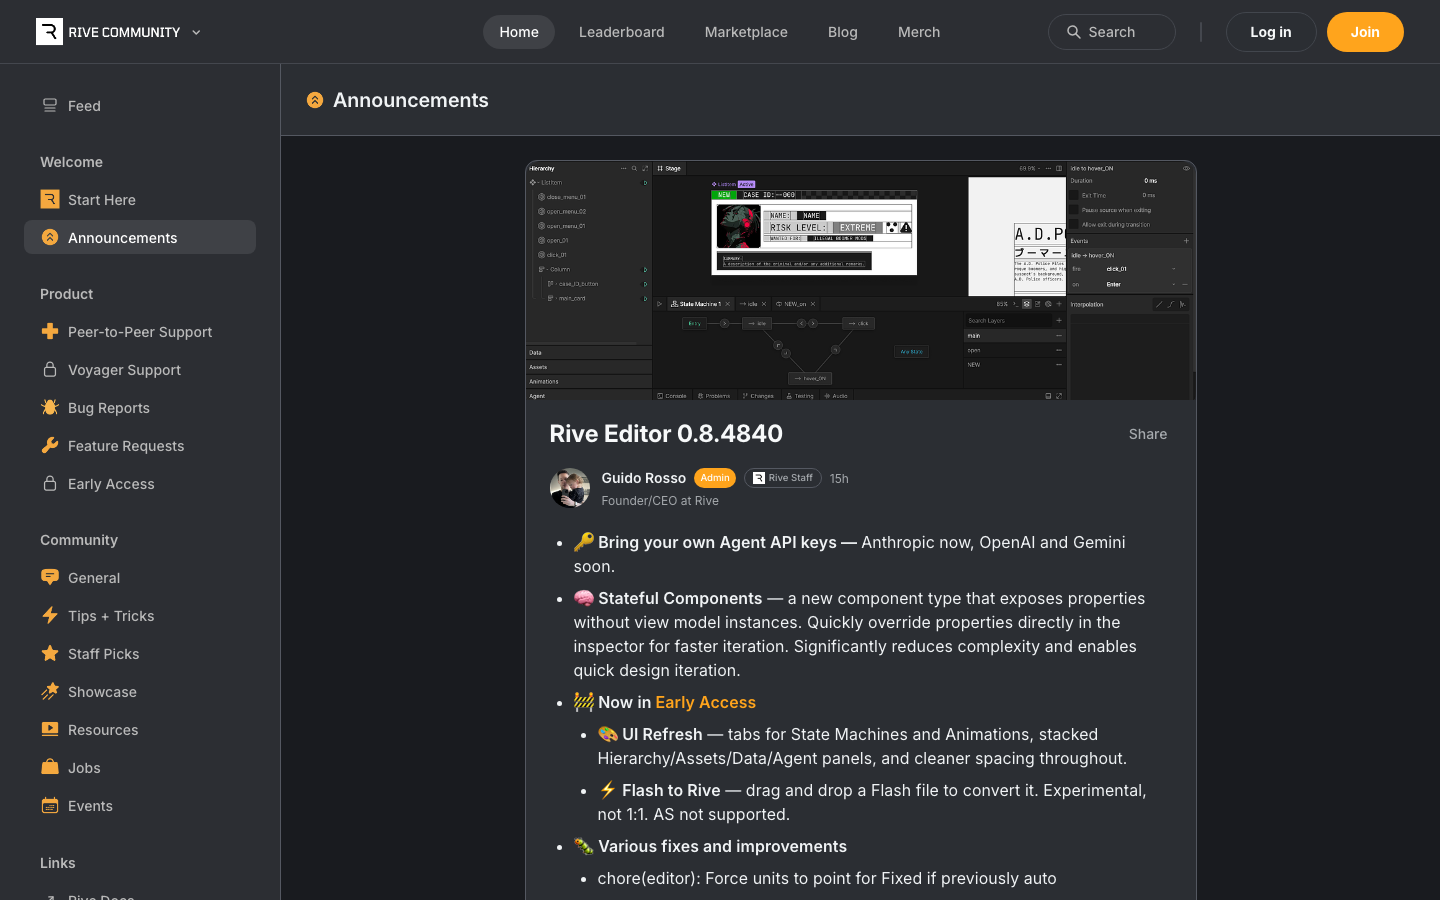Open Staff Picks space
This screenshot has height=900, width=1440.
pyautogui.click(x=140, y=653)
